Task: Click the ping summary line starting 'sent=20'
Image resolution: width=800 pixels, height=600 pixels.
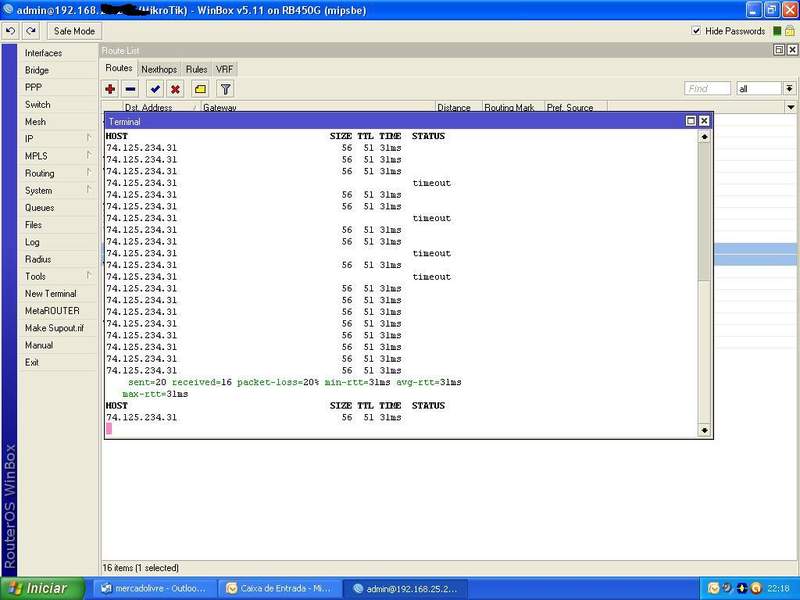Action: click(294, 382)
